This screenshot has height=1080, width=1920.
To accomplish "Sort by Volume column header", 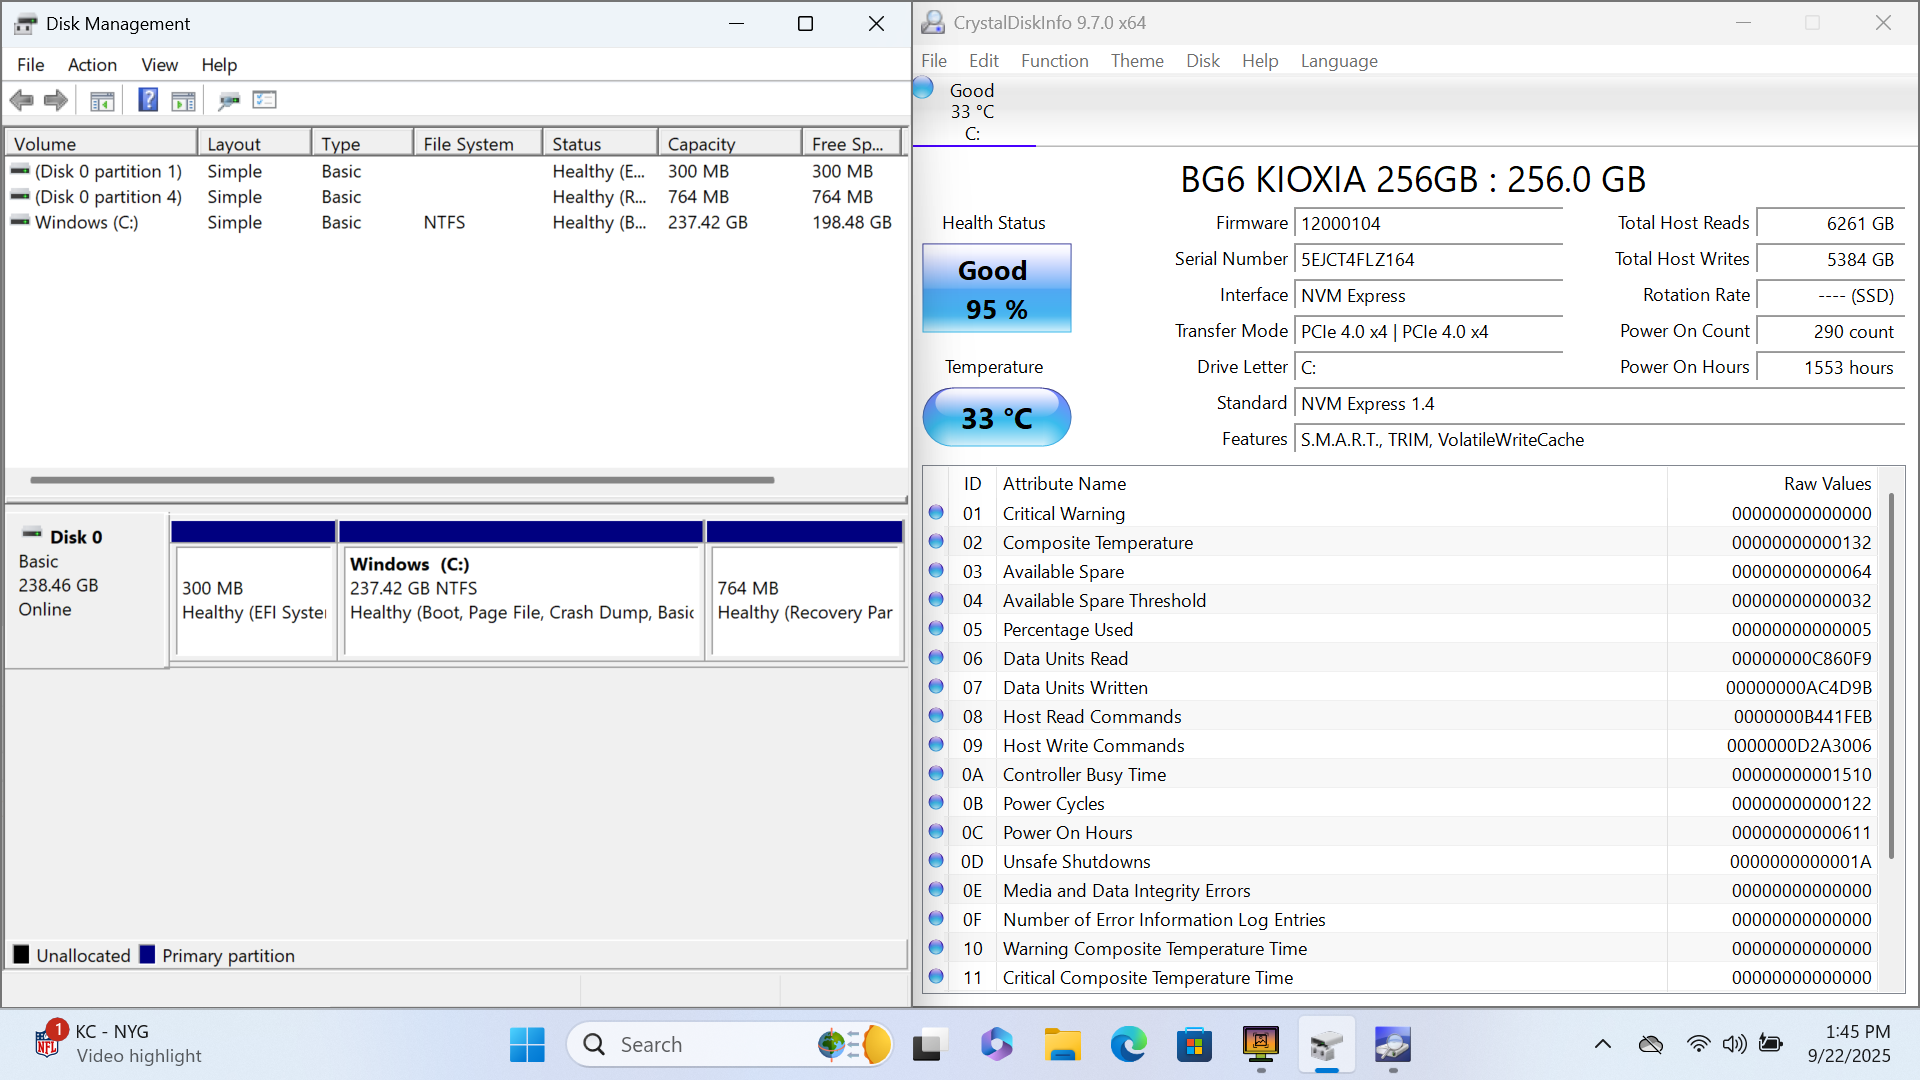I will (x=100, y=144).
